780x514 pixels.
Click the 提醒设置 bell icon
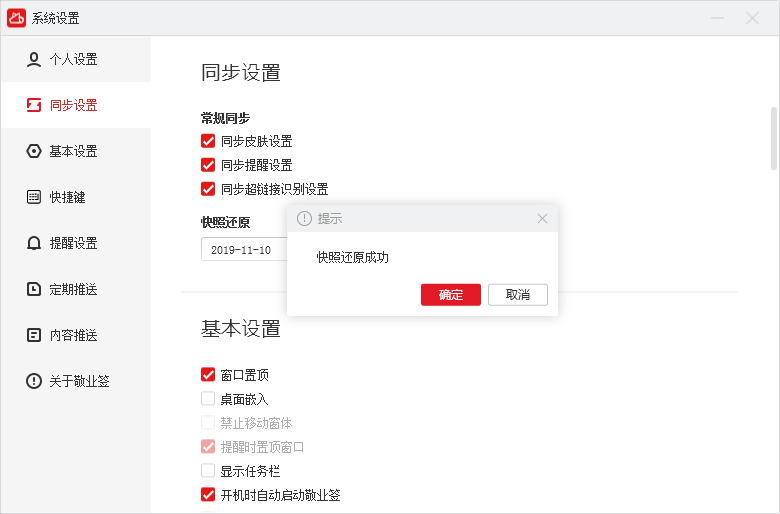pos(34,243)
